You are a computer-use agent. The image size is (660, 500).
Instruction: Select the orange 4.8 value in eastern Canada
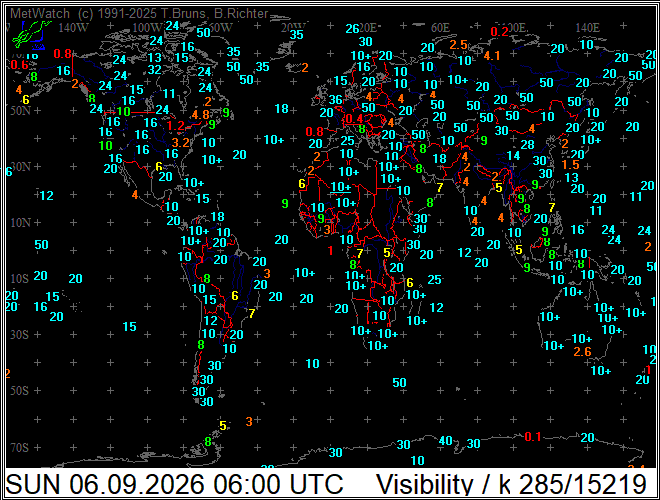tap(200, 115)
